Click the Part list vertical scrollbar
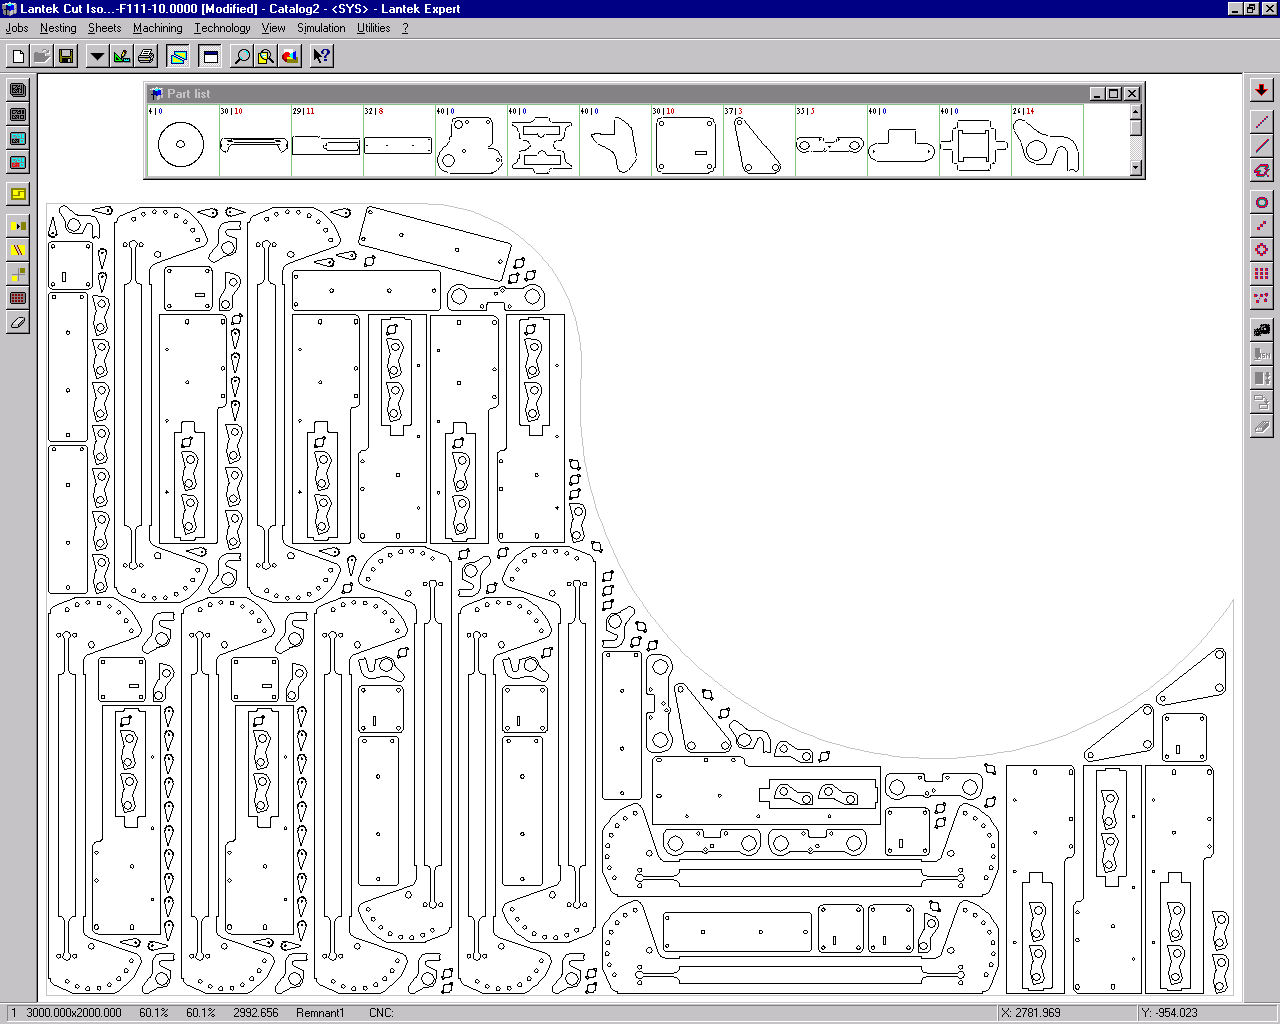 tap(1135, 140)
